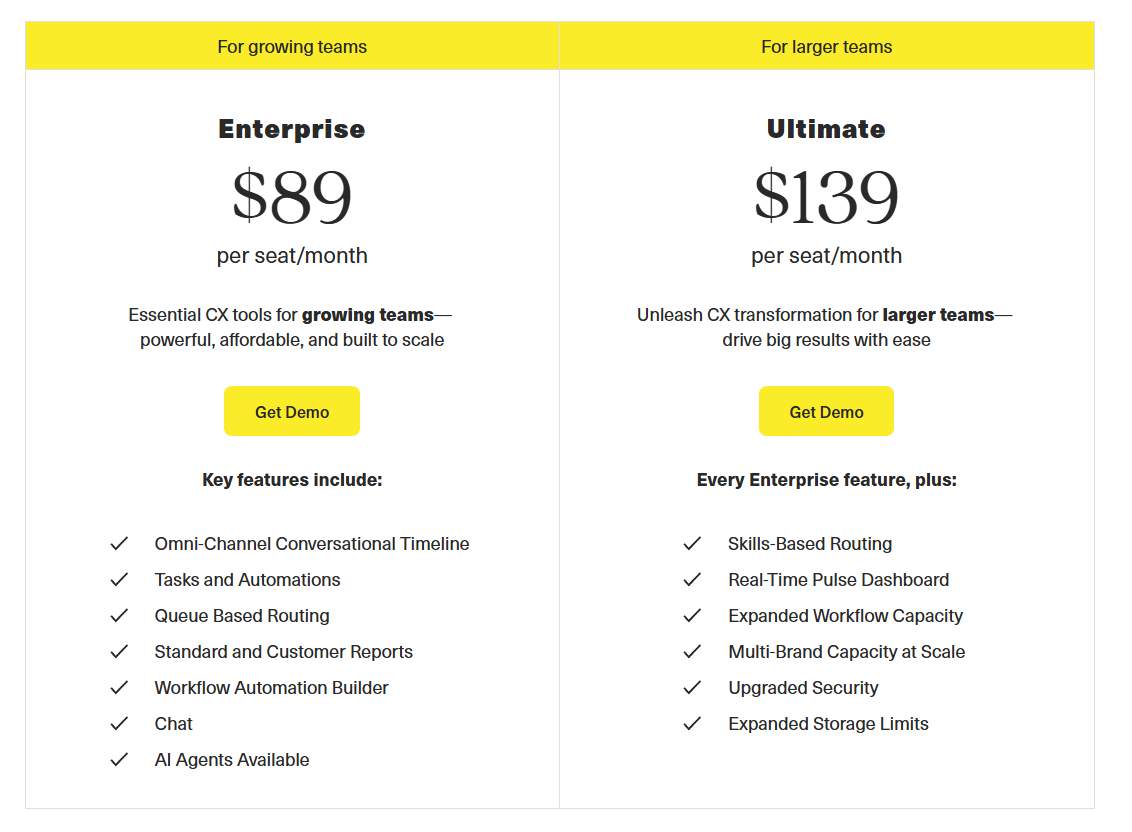
Task: Select the For growing teams banner
Action: click(x=292, y=46)
